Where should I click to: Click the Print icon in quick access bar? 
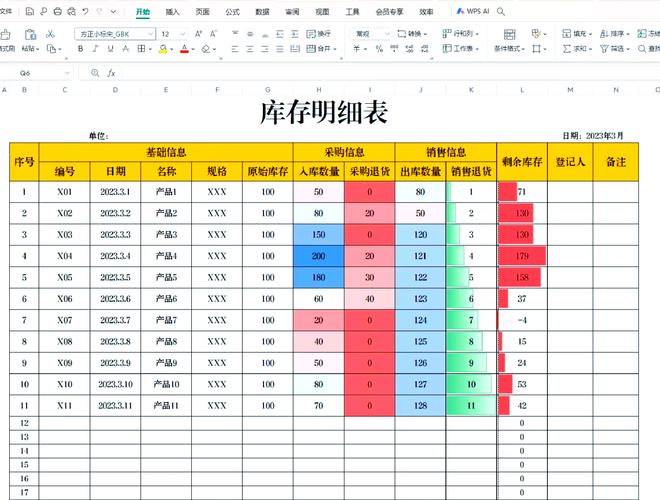[58, 11]
